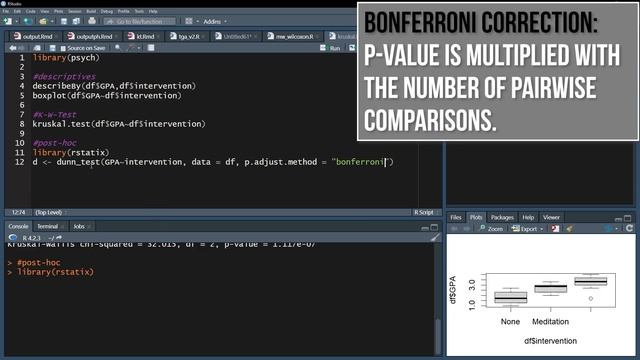This screenshot has width=640, height=360.
Task: Open the workspace panes dropdown arrow
Action: tap(198, 21)
